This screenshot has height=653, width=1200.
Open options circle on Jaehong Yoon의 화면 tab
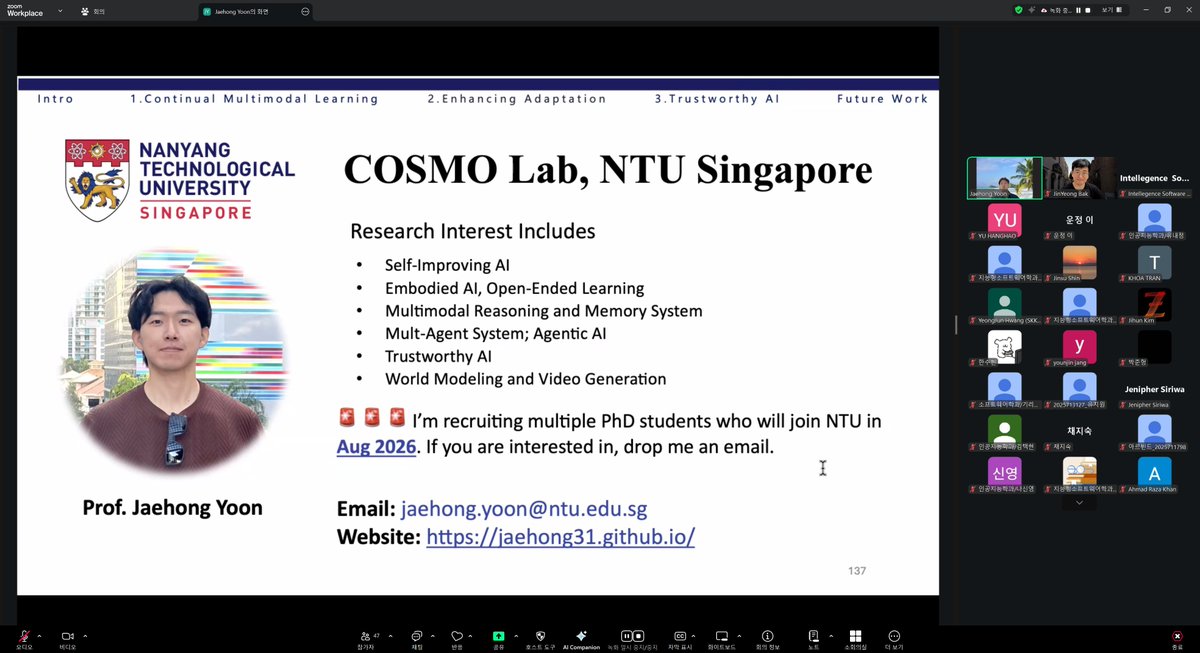click(305, 11)
